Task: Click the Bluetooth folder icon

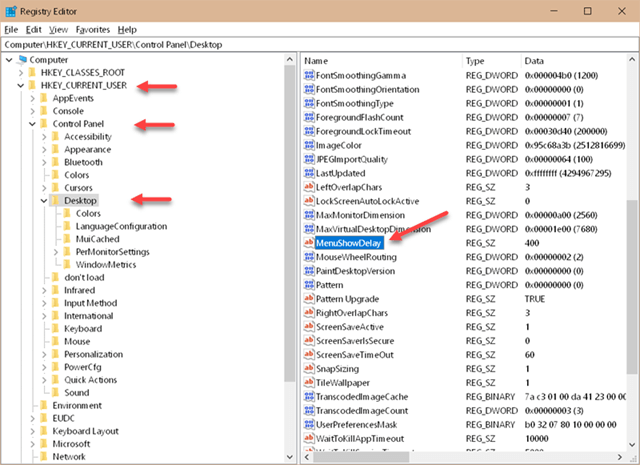Action: [56, 162]
